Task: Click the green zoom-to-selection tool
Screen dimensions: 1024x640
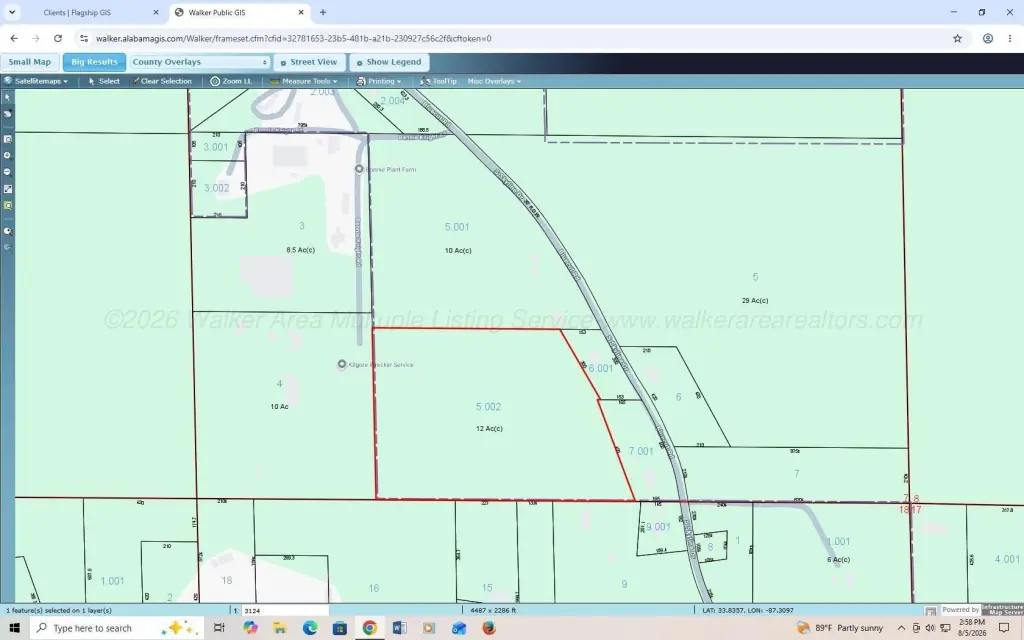Action: click(7, 205)
